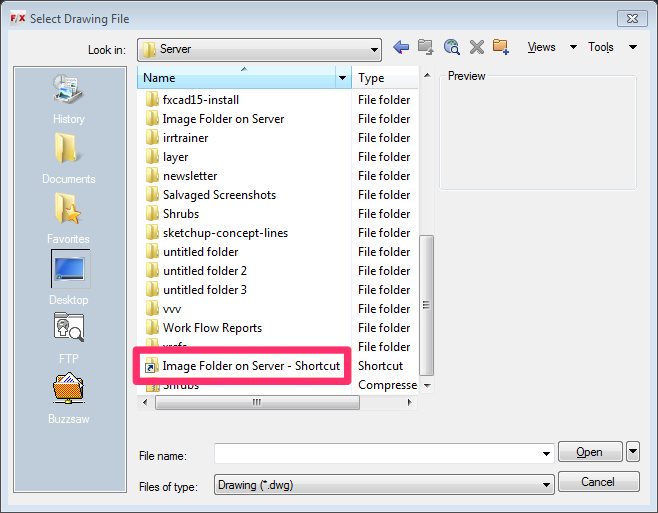The image size is (658, 513).
Task: Select the Shrubs folder icon
Action: pyautogui.click(x=152, y=214)
